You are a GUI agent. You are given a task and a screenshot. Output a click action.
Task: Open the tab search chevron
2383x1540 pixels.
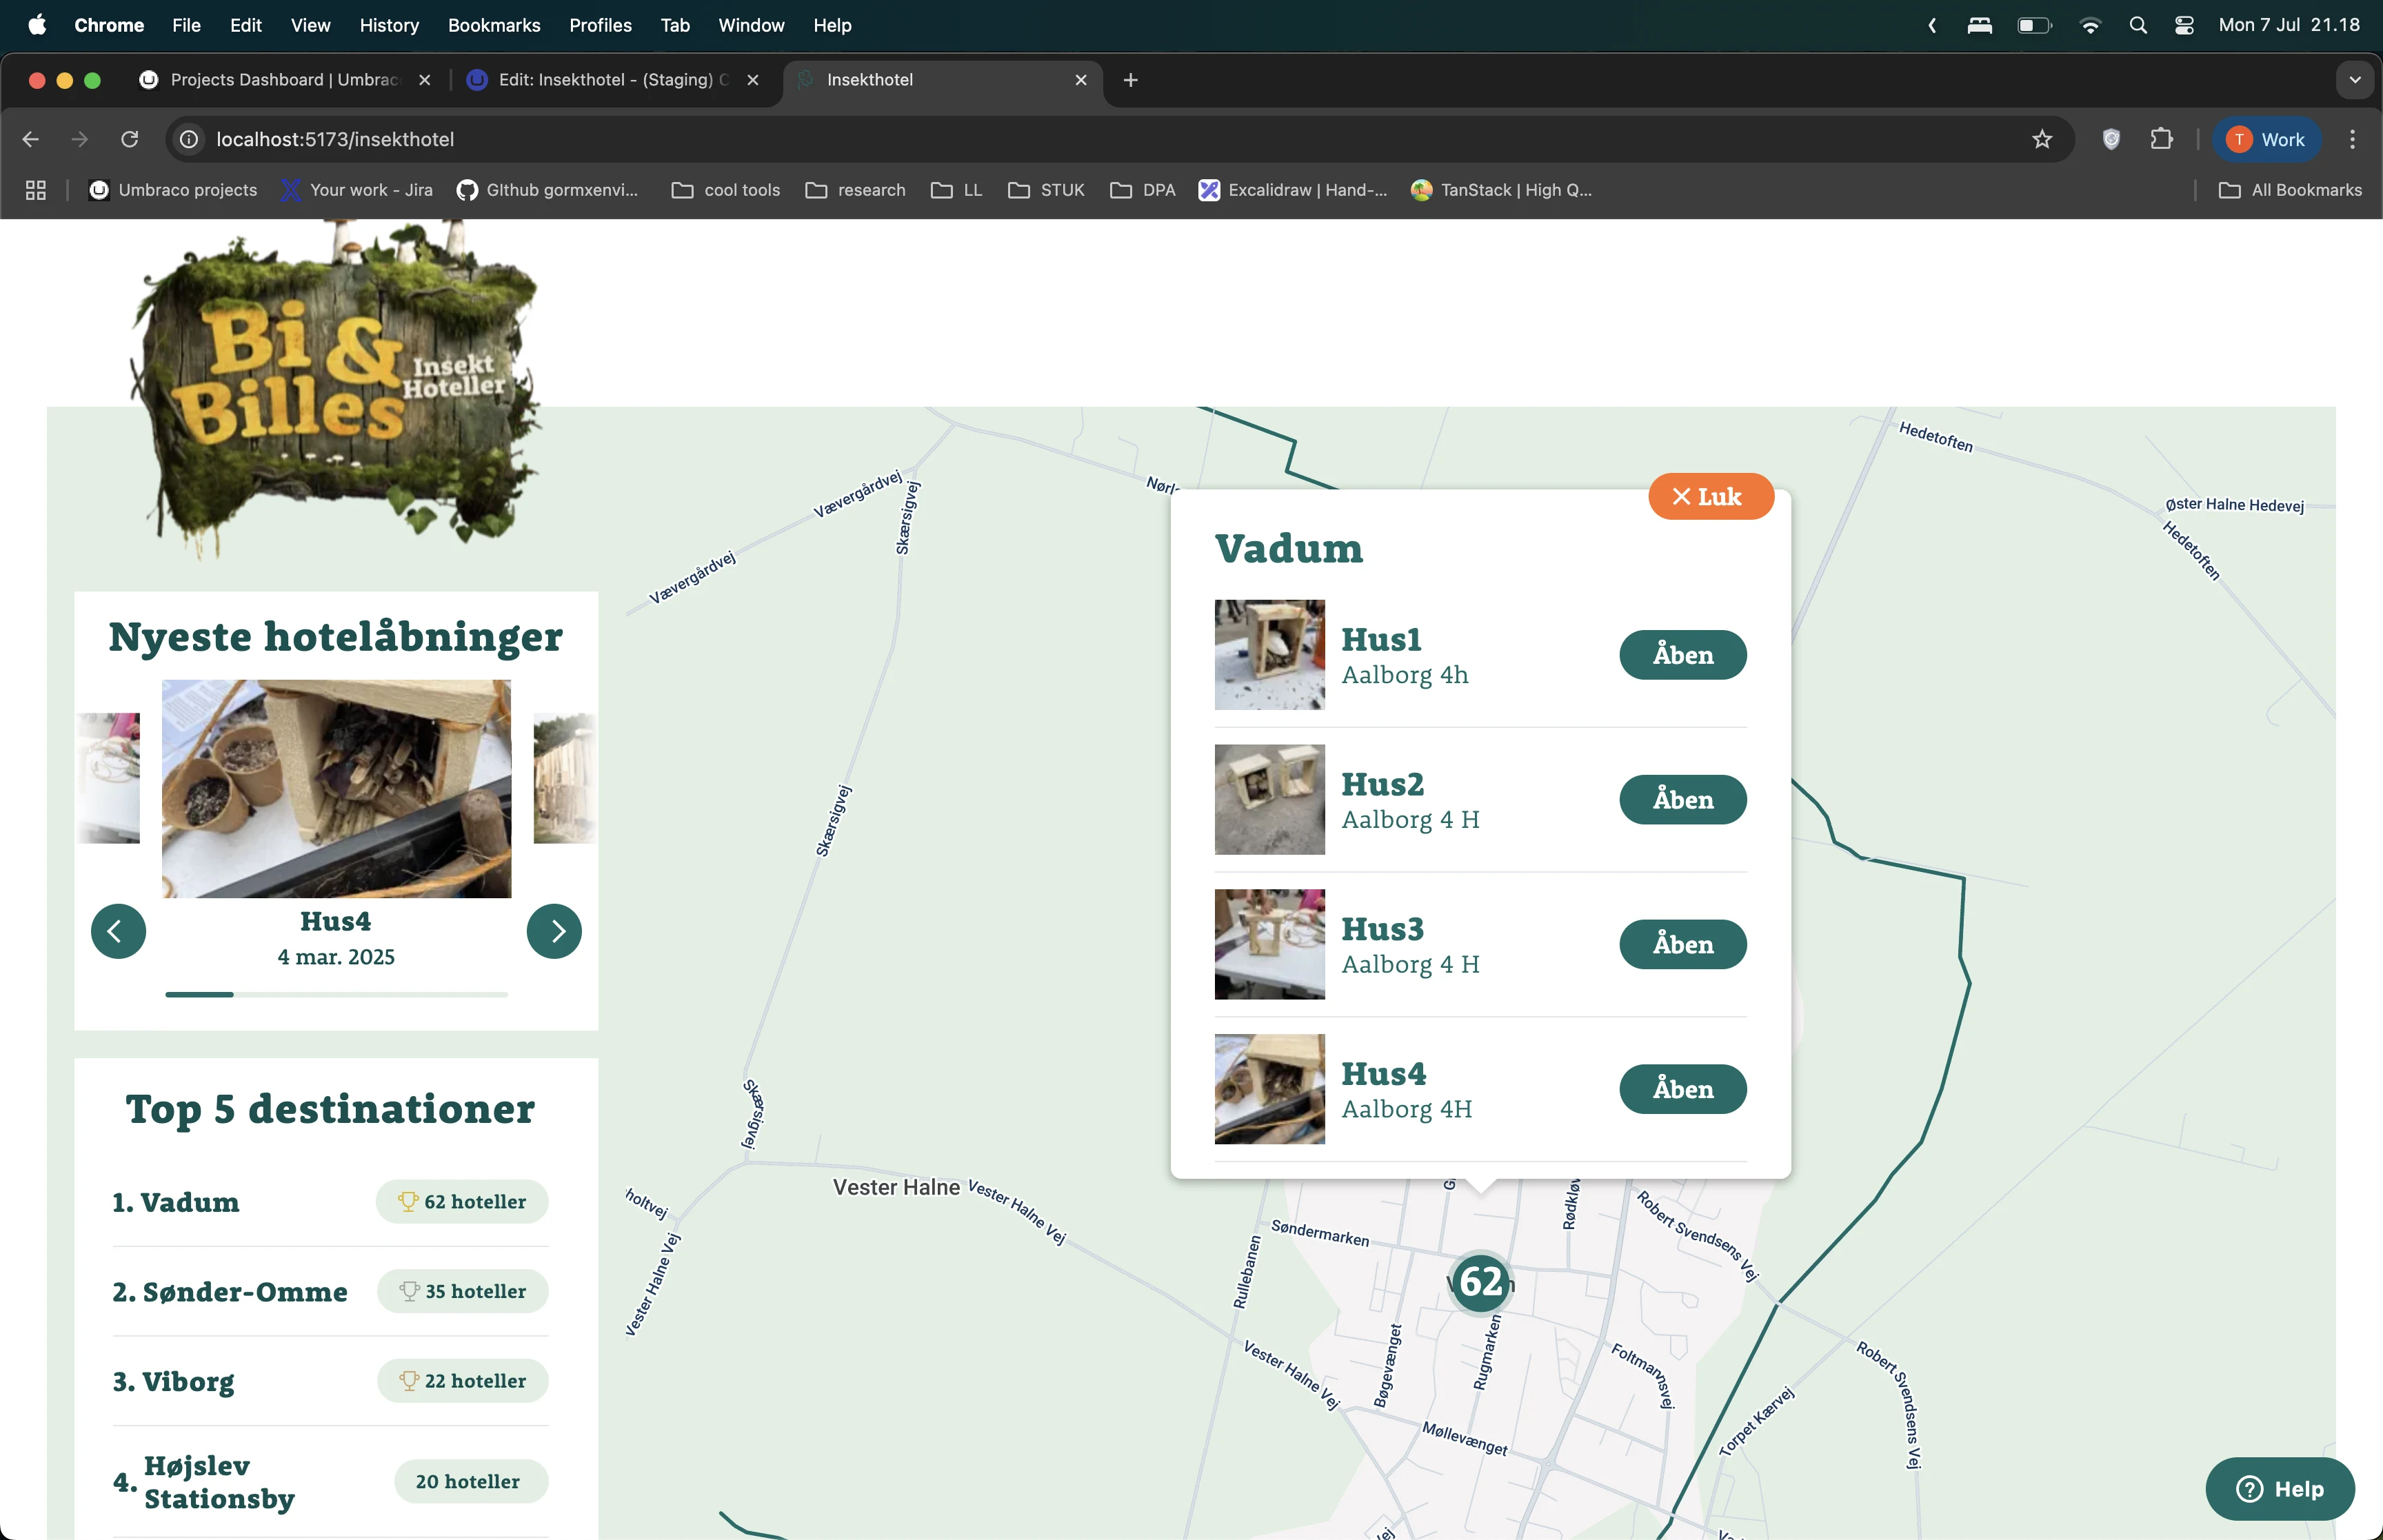pyautogui.click(x=2355, y=80)
